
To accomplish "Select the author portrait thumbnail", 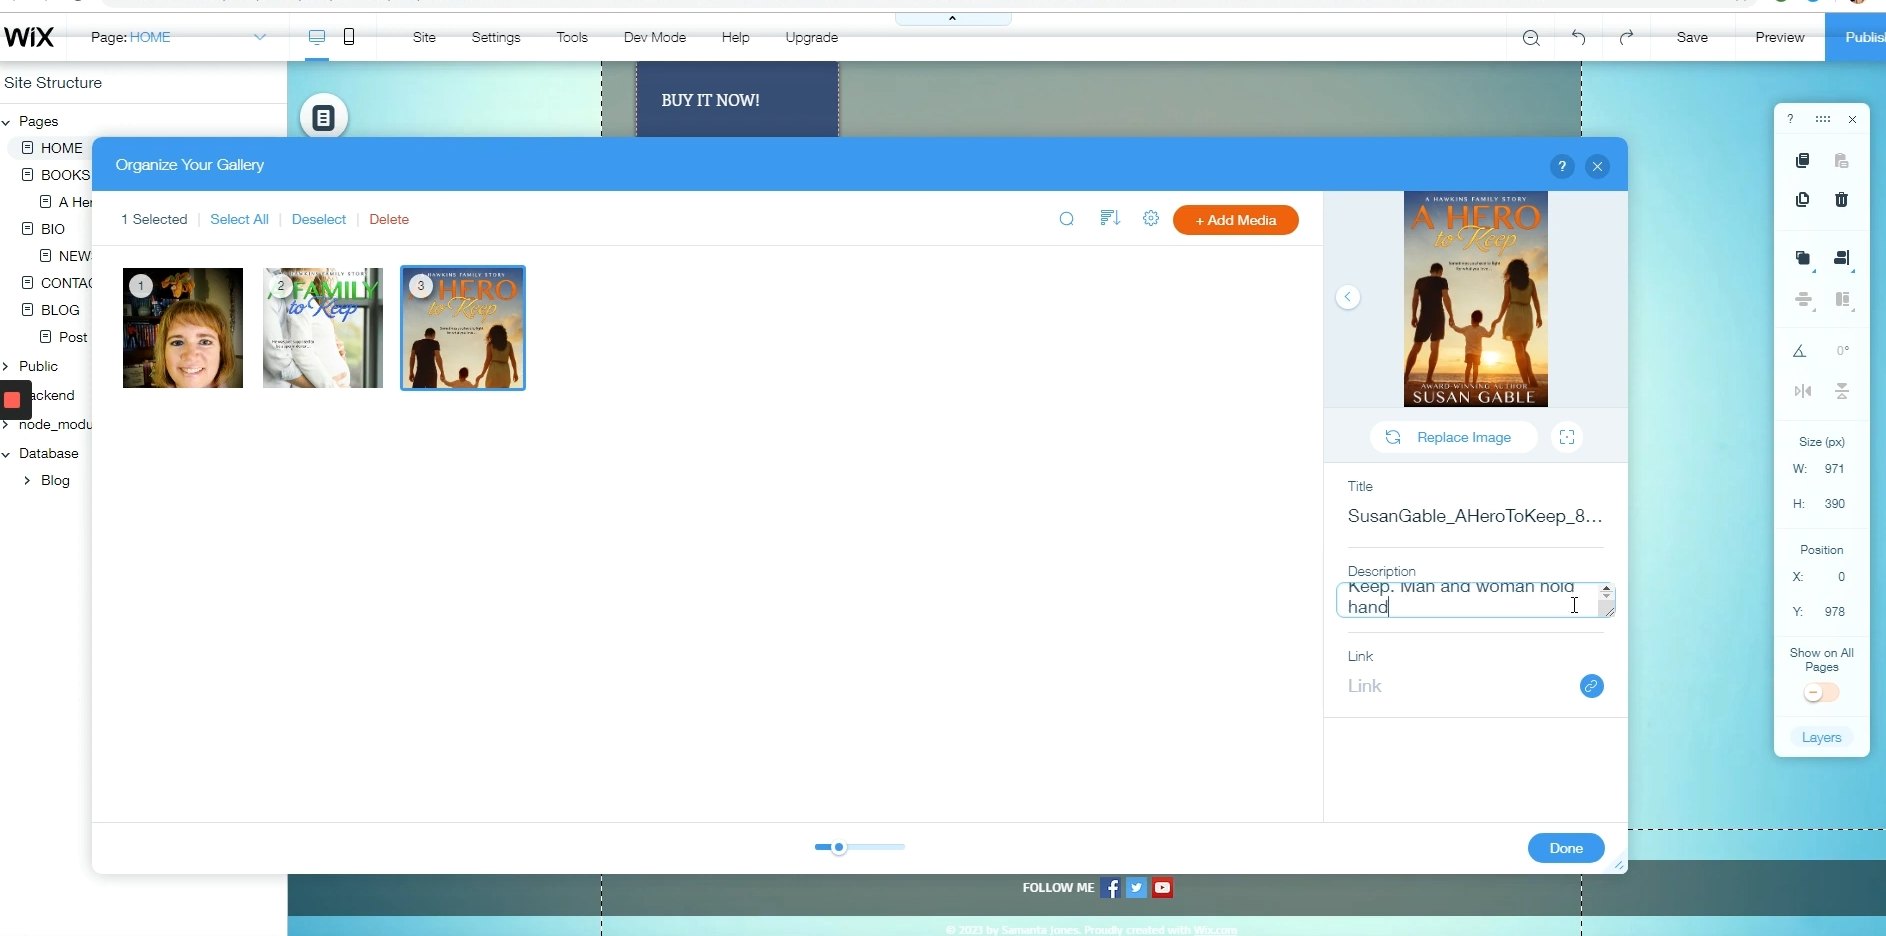I will [x=183, y=328].
